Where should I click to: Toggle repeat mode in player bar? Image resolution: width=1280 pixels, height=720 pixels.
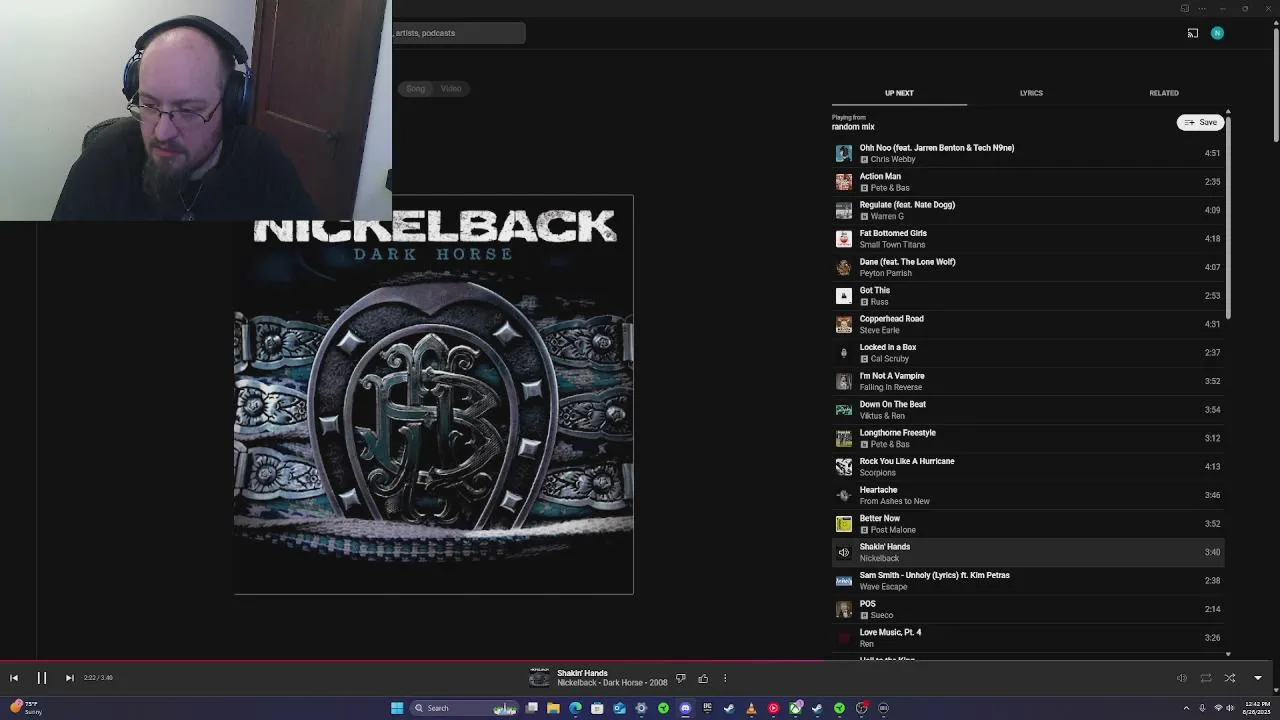1206,678
